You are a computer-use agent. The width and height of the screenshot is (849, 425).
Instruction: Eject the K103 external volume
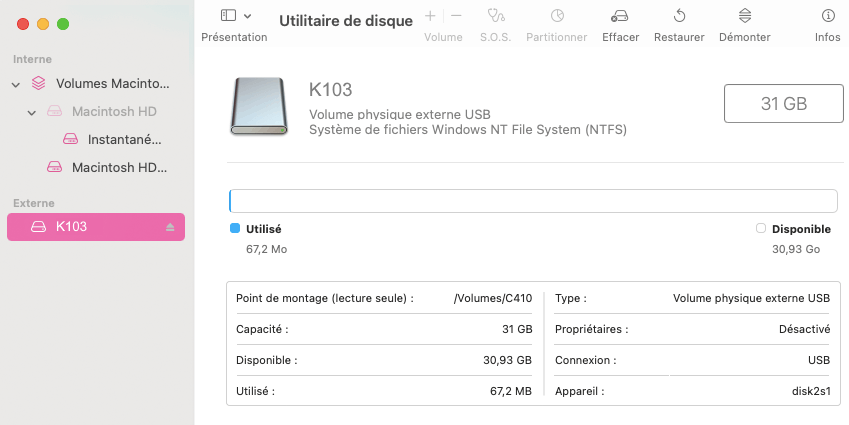click(170, 227)
